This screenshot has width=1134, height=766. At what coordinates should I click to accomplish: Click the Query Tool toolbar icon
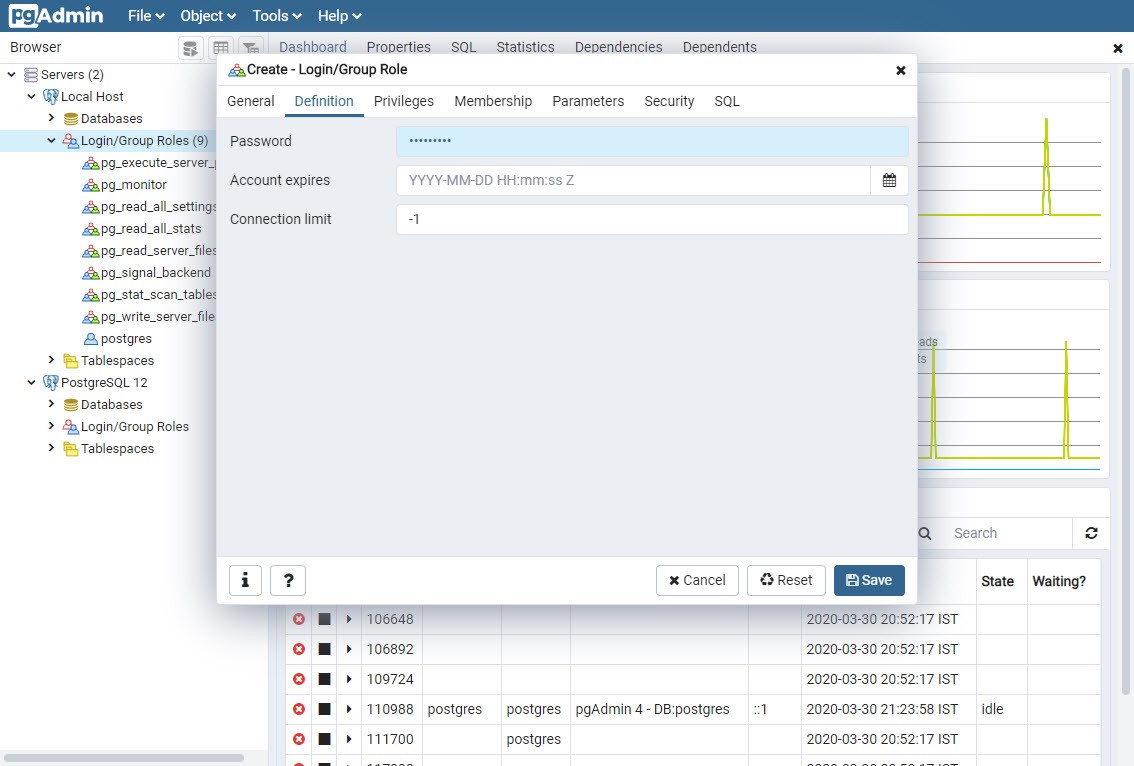(190, 48)
